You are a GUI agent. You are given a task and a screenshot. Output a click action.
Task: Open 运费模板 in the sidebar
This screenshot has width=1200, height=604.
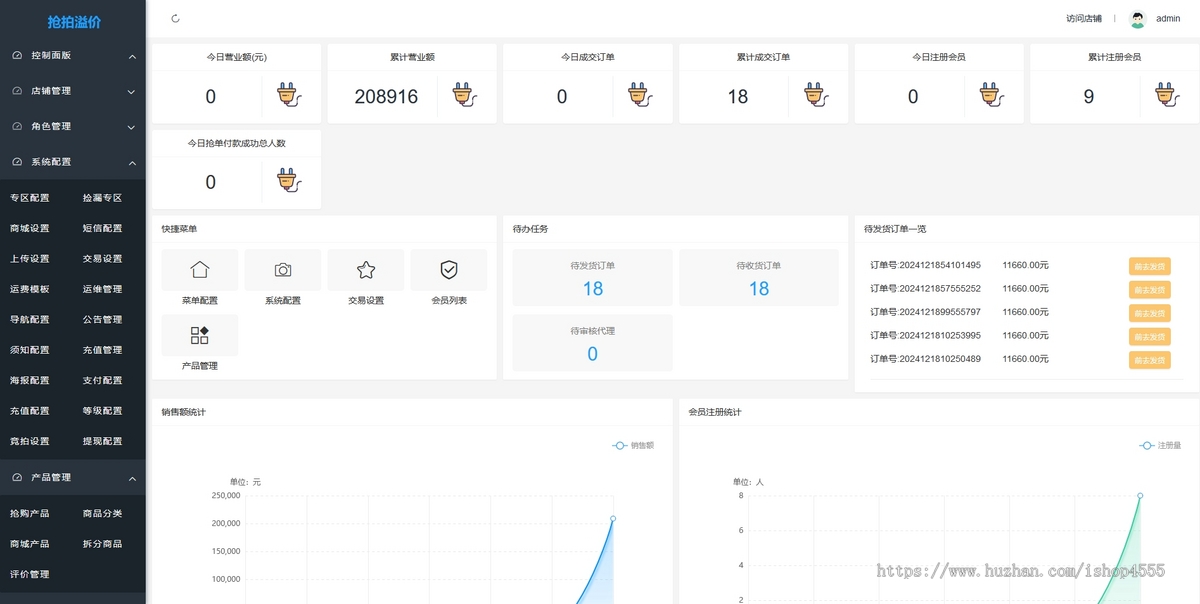coord(30,289)
